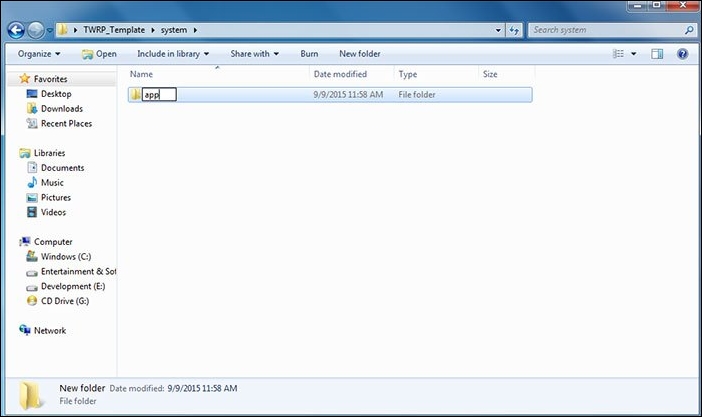This screenshot has width=702, height=417.
Task: Click into the Search system field
Action: (606, 30)
